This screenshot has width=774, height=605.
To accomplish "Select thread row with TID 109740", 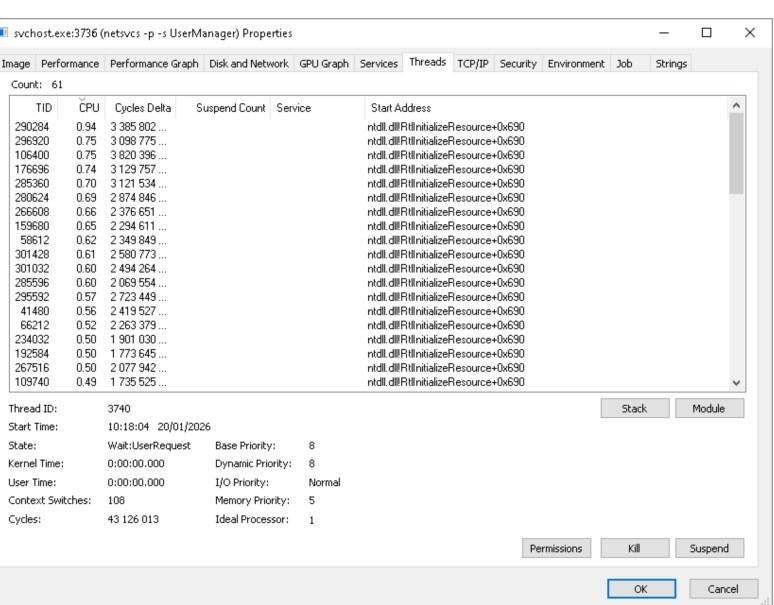I will pos(368,382).
